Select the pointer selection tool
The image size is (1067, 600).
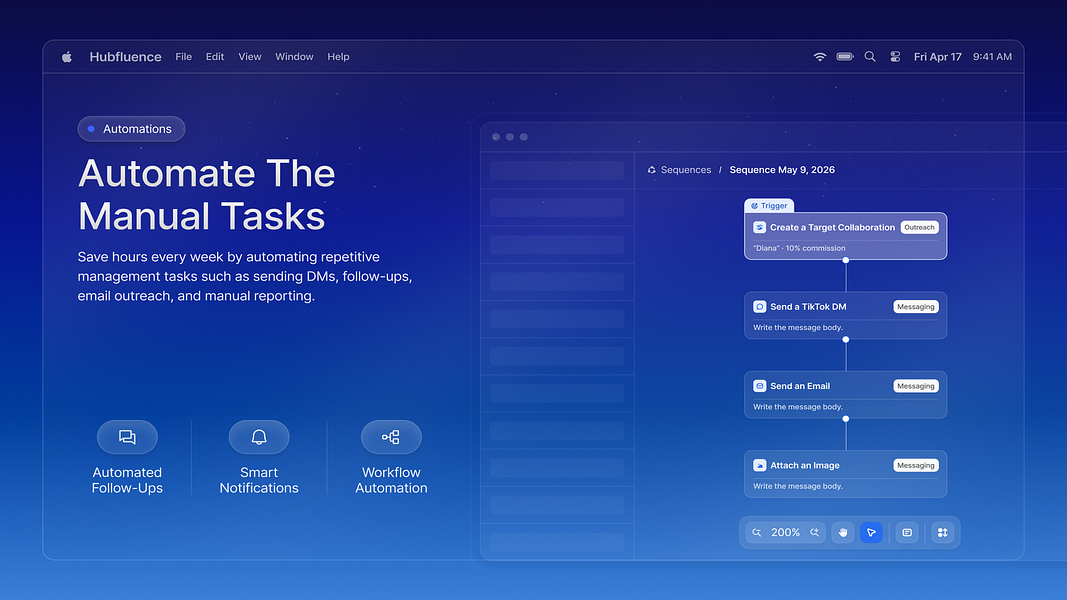coord(872,533)
